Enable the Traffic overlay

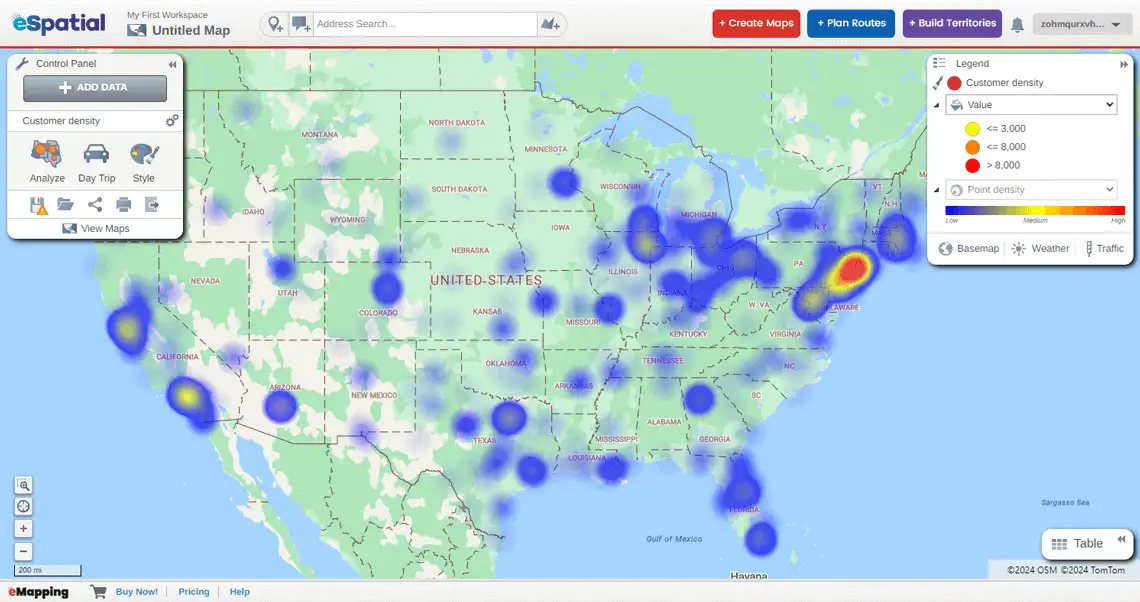(1104, 248)
